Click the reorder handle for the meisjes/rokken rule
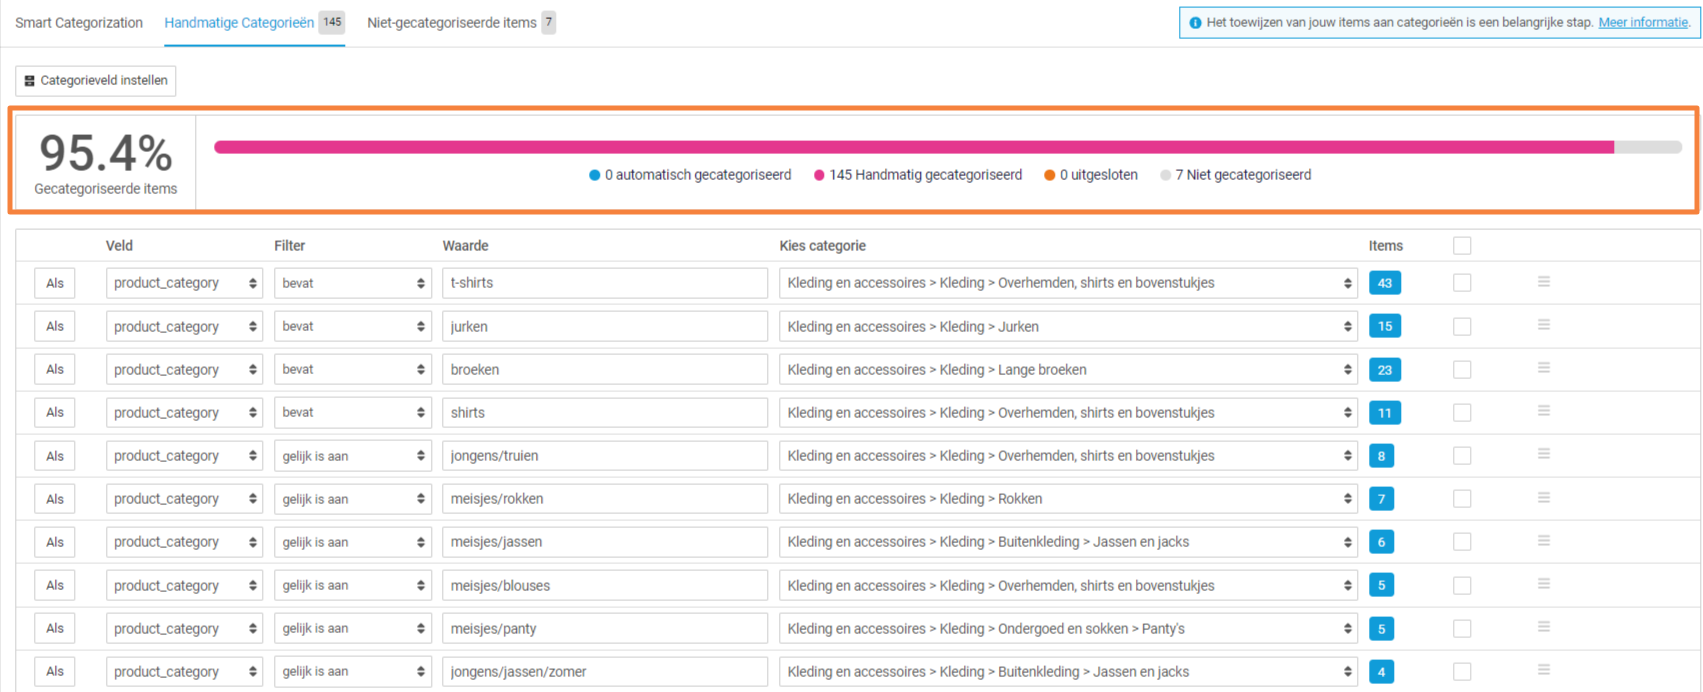This screenshot has height=692, width=1703. pos(1543,498)
